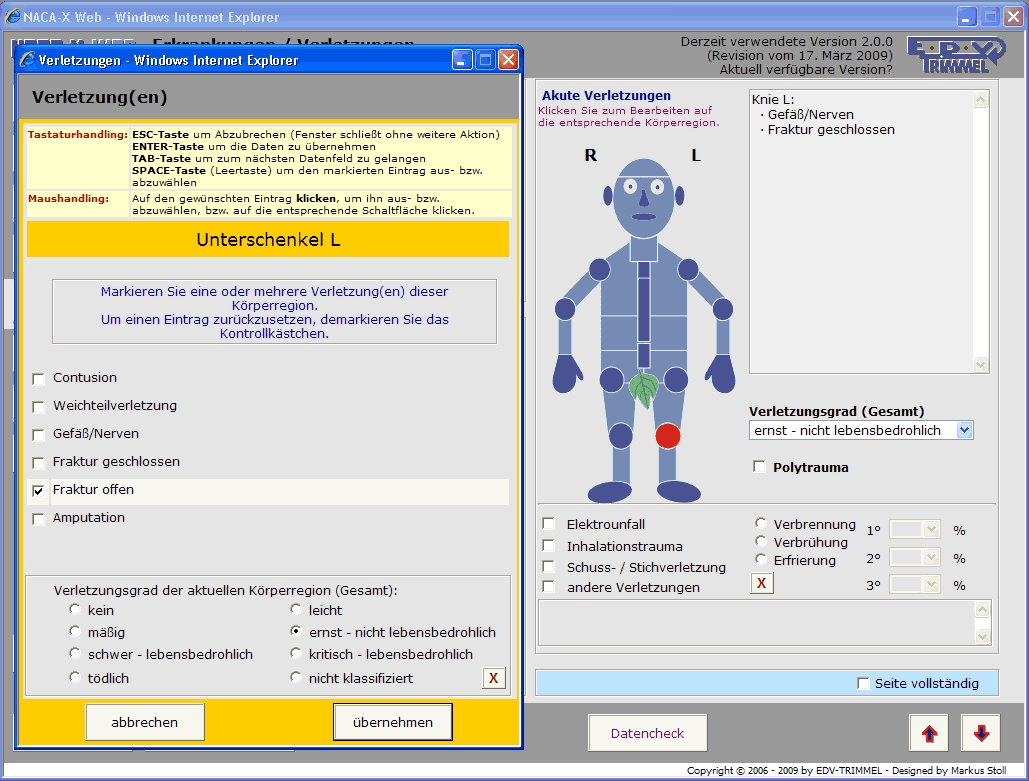Select the 'leicht' injury grade radio
Viewport: 1029px width, 781px height.
coord(296,609)
